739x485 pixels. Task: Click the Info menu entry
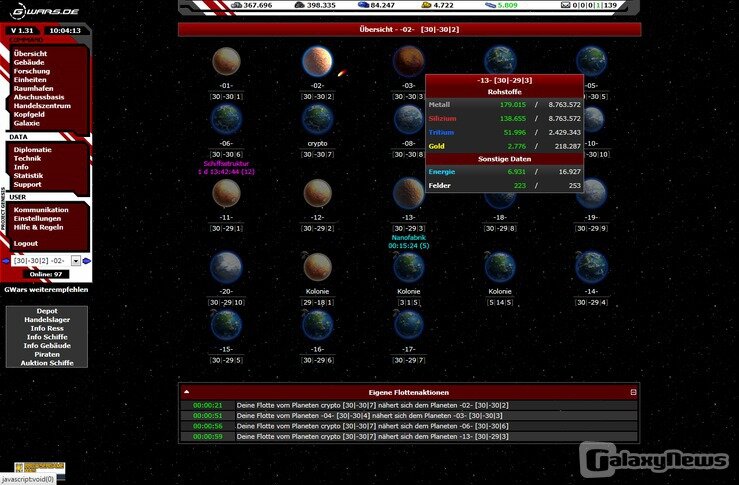point(21,167)
